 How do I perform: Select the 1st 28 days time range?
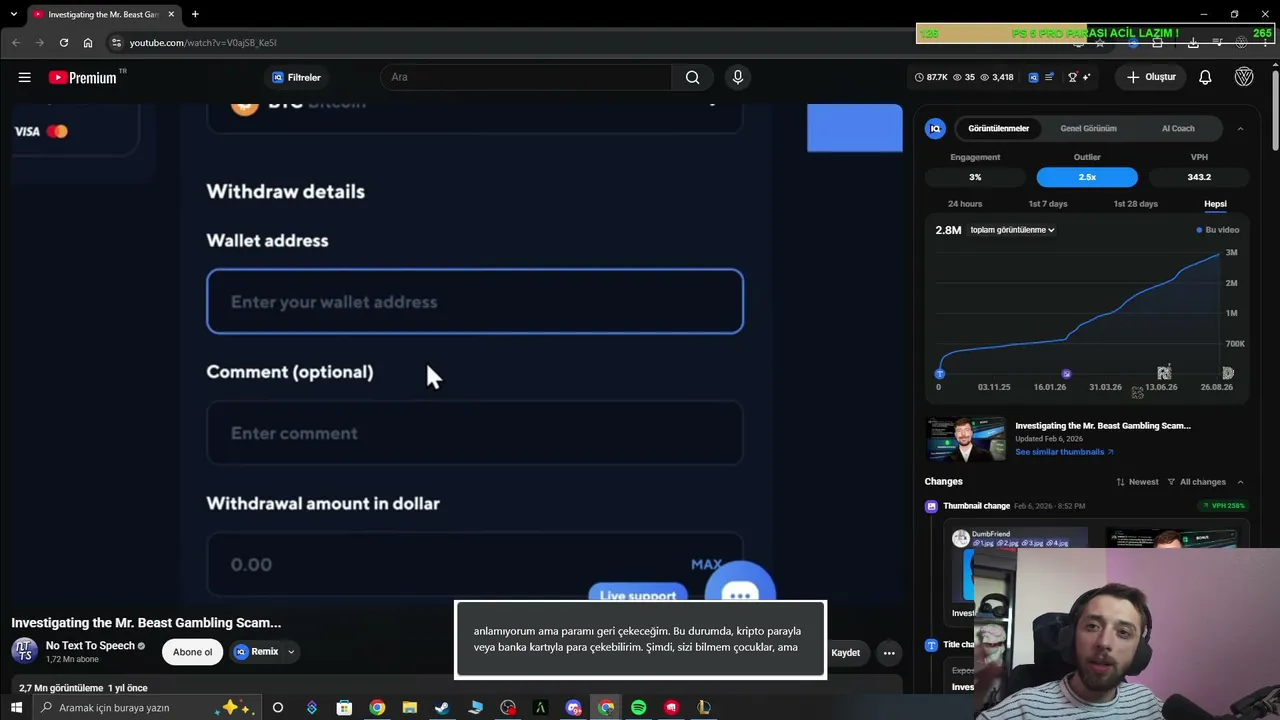click(x=1136, y=204)
